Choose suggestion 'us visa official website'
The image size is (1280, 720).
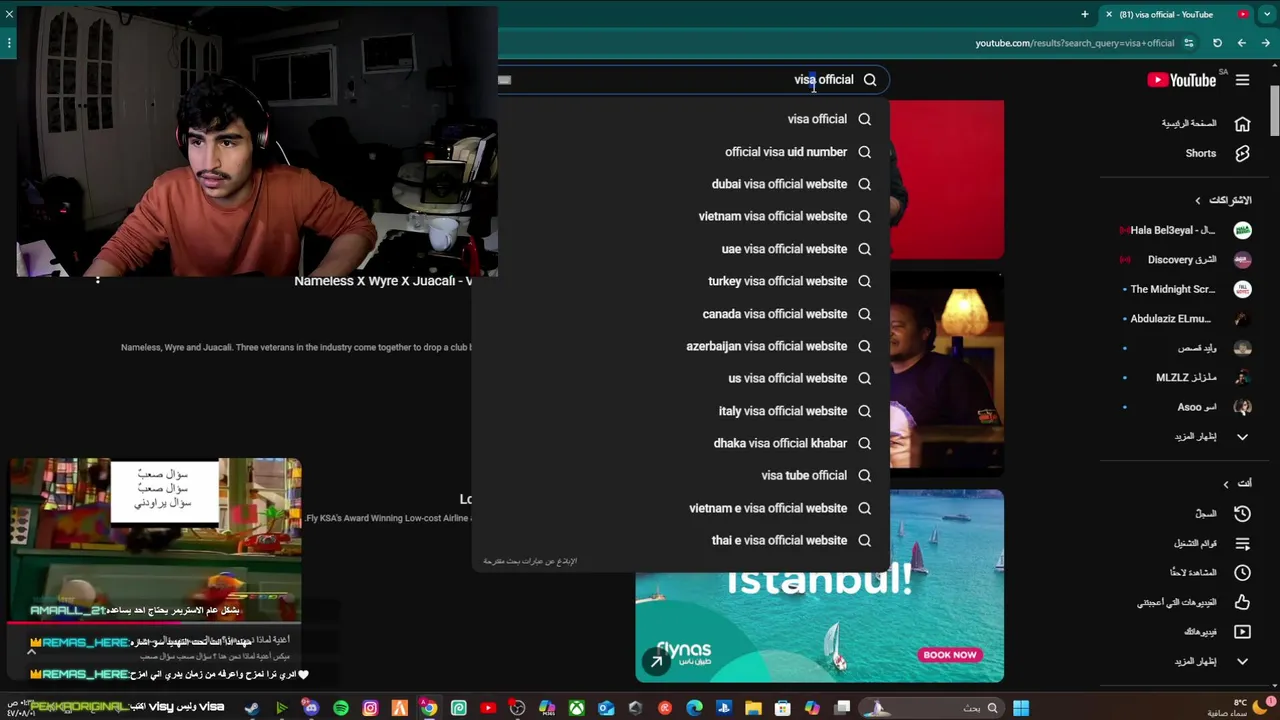click(x=680, y=378)
